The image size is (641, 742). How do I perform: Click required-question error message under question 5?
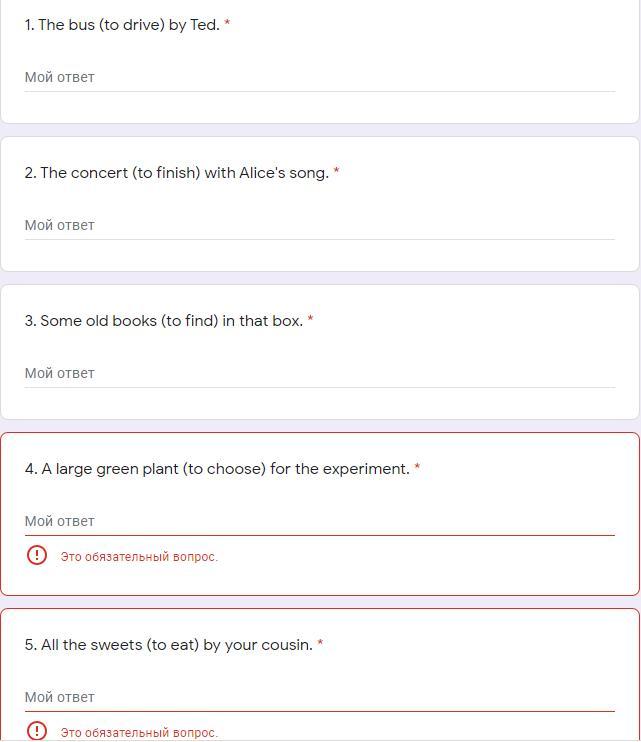139,733
